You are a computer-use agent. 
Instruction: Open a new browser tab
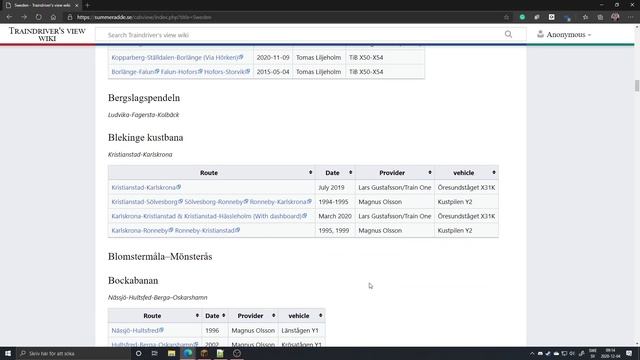click(87, 5)
